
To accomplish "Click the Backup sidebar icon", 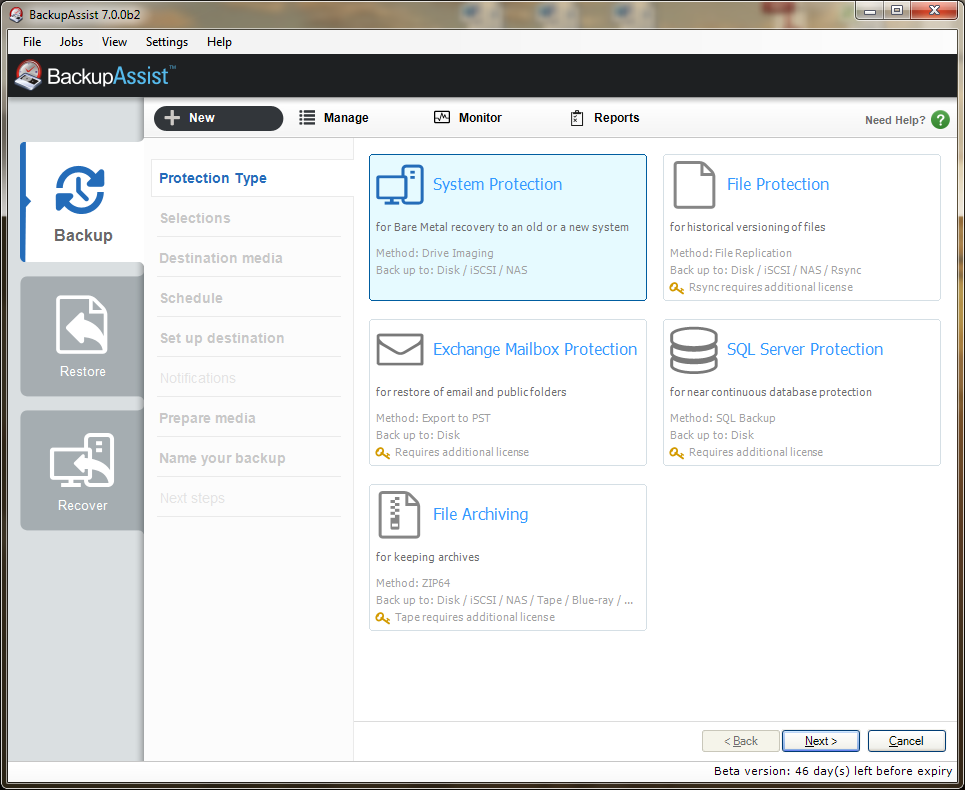I will click(x=80, y=190).
